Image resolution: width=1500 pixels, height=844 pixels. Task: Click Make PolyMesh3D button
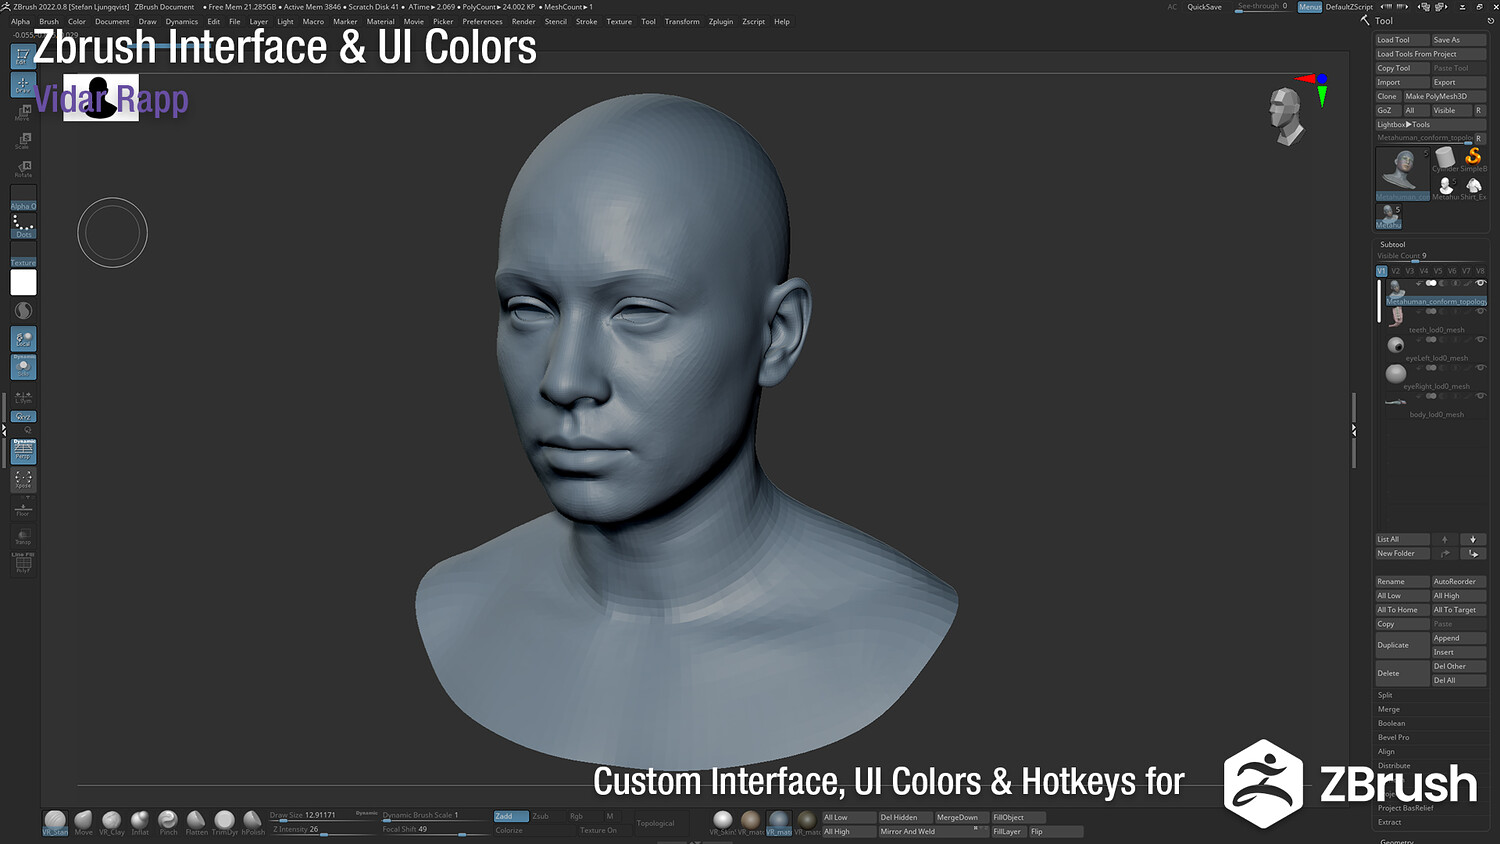(1444, 97)
